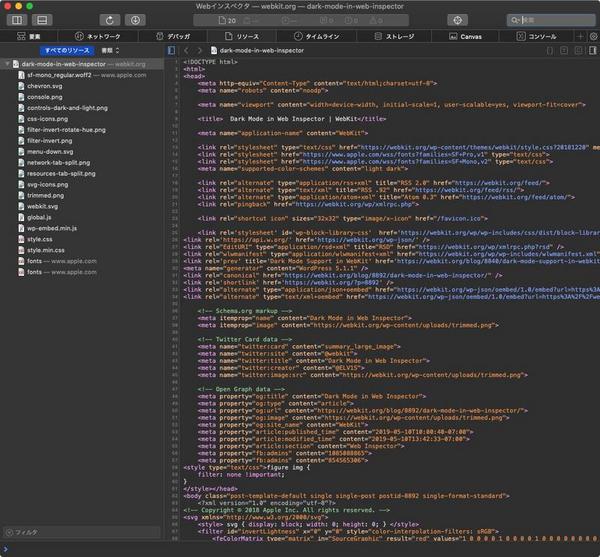Follow the https://webkit.org/feed/rss/ link
The image size is (600, 557).
pos(467,190)
